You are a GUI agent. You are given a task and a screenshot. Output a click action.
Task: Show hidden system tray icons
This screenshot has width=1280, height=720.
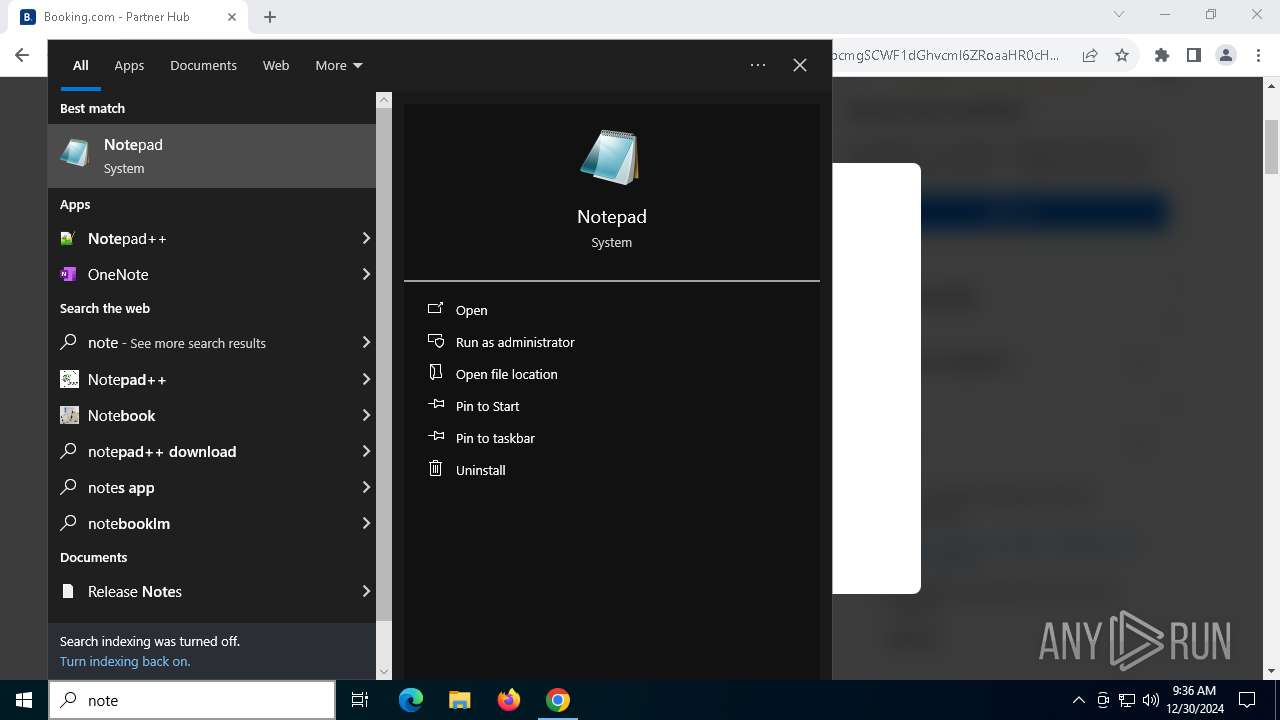(1078, 700)
